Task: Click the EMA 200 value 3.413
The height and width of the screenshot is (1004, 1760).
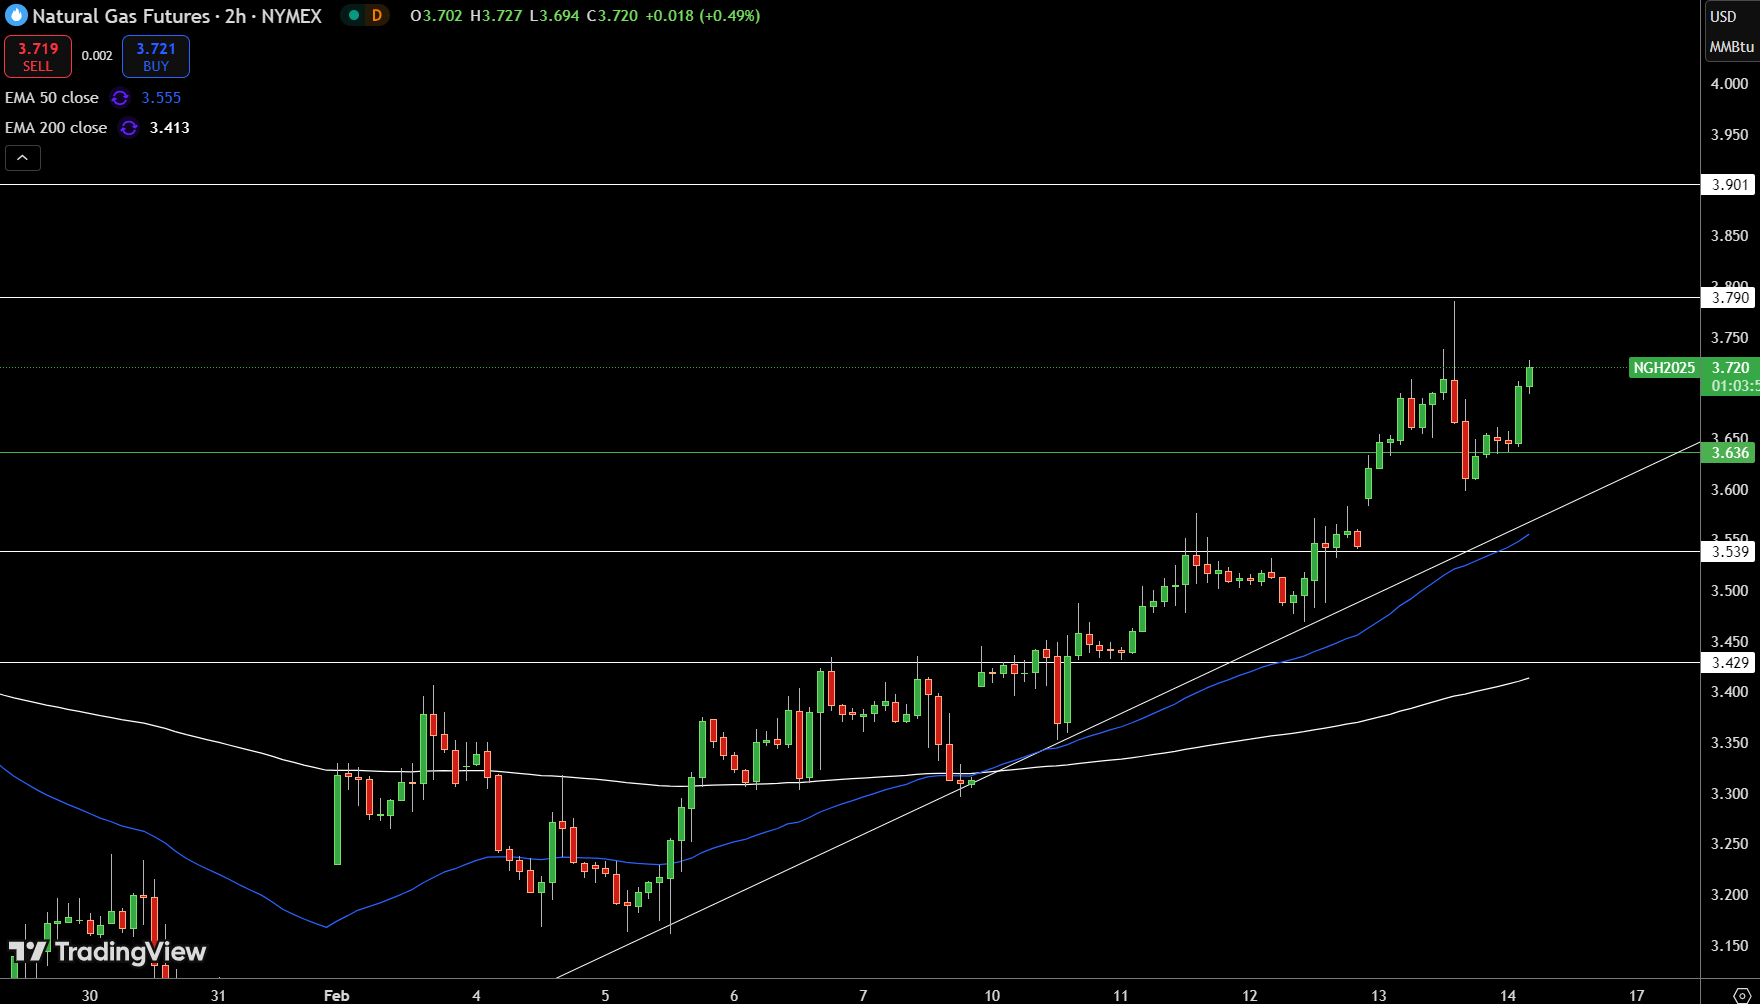Action: (x=170, y=128)
